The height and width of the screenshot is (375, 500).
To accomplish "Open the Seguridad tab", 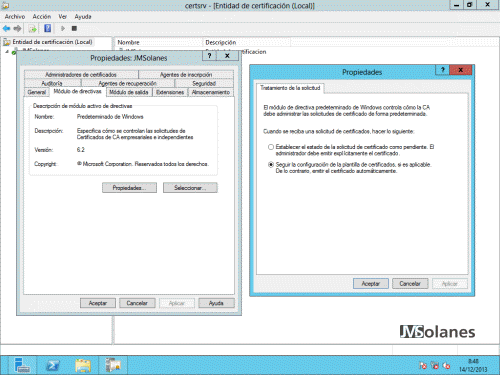I will tap(204, 83).
